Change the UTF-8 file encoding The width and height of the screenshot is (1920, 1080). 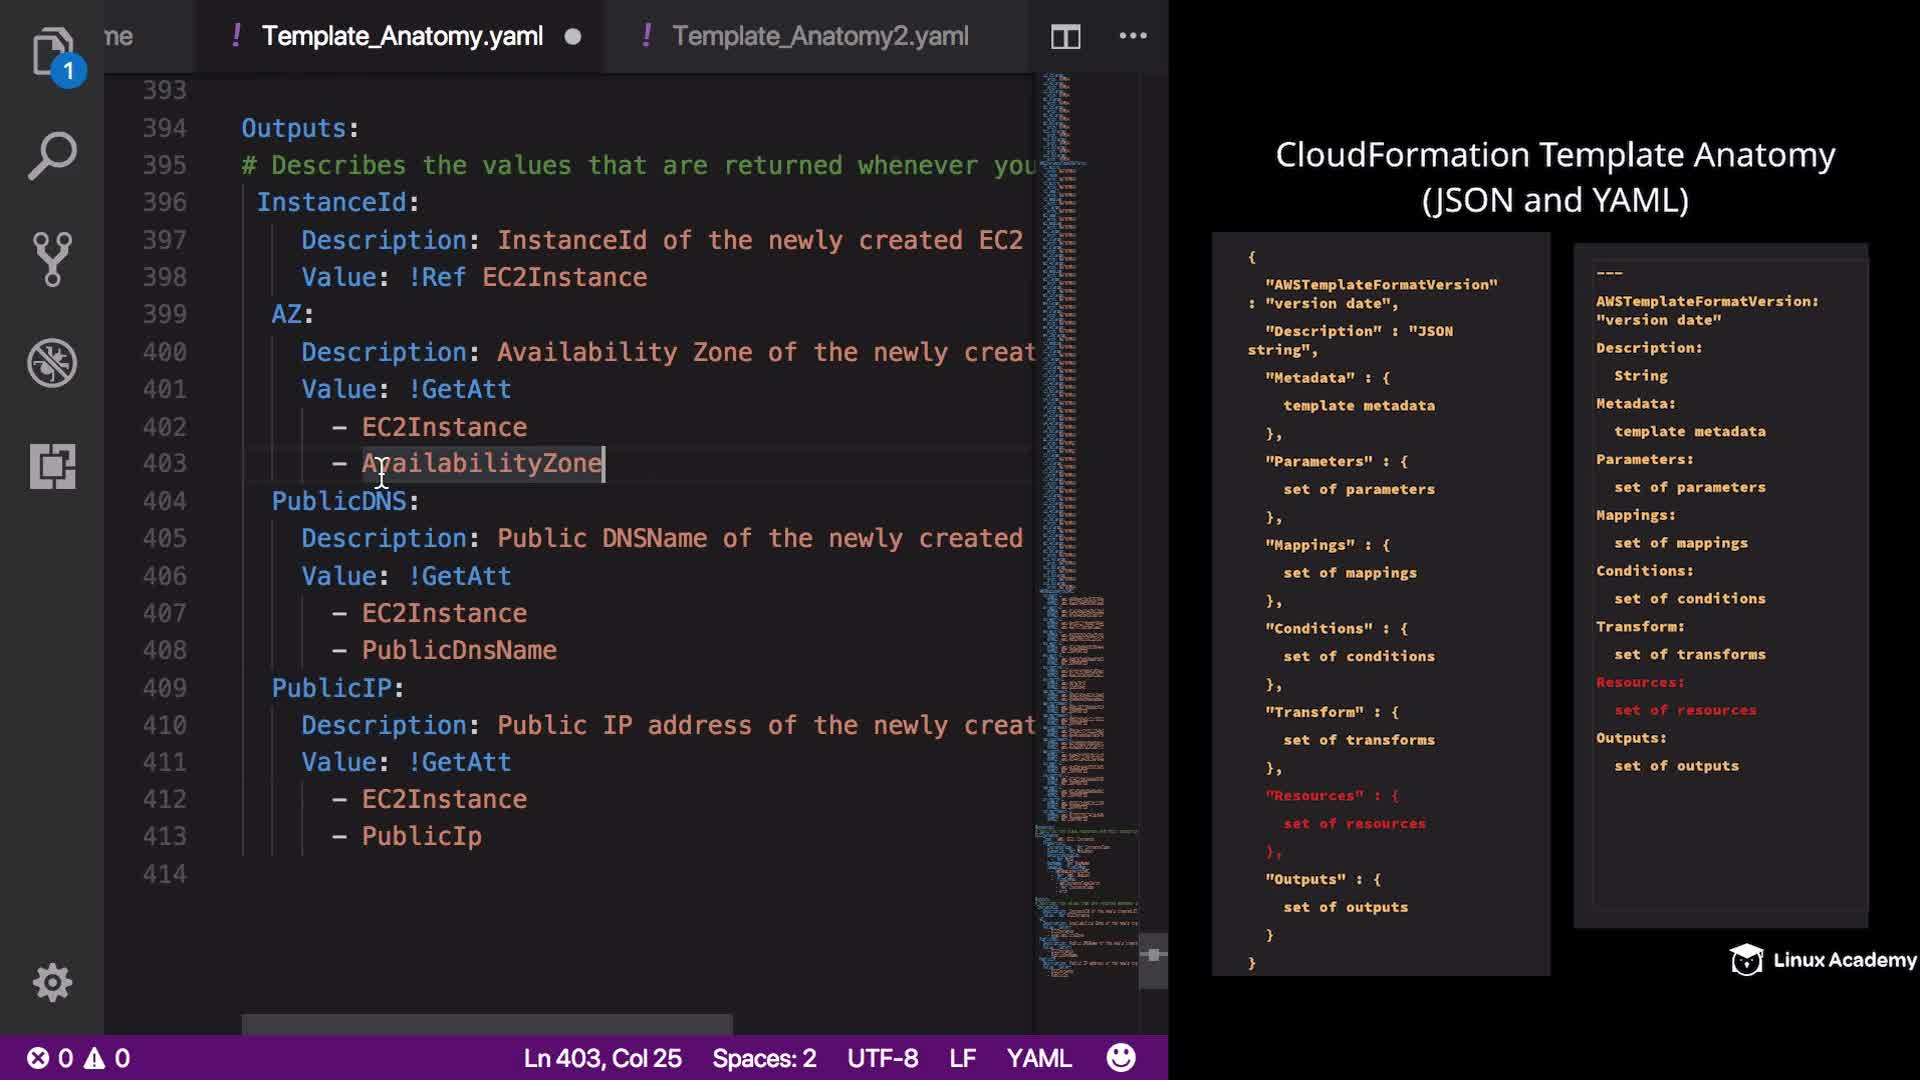882,1058
